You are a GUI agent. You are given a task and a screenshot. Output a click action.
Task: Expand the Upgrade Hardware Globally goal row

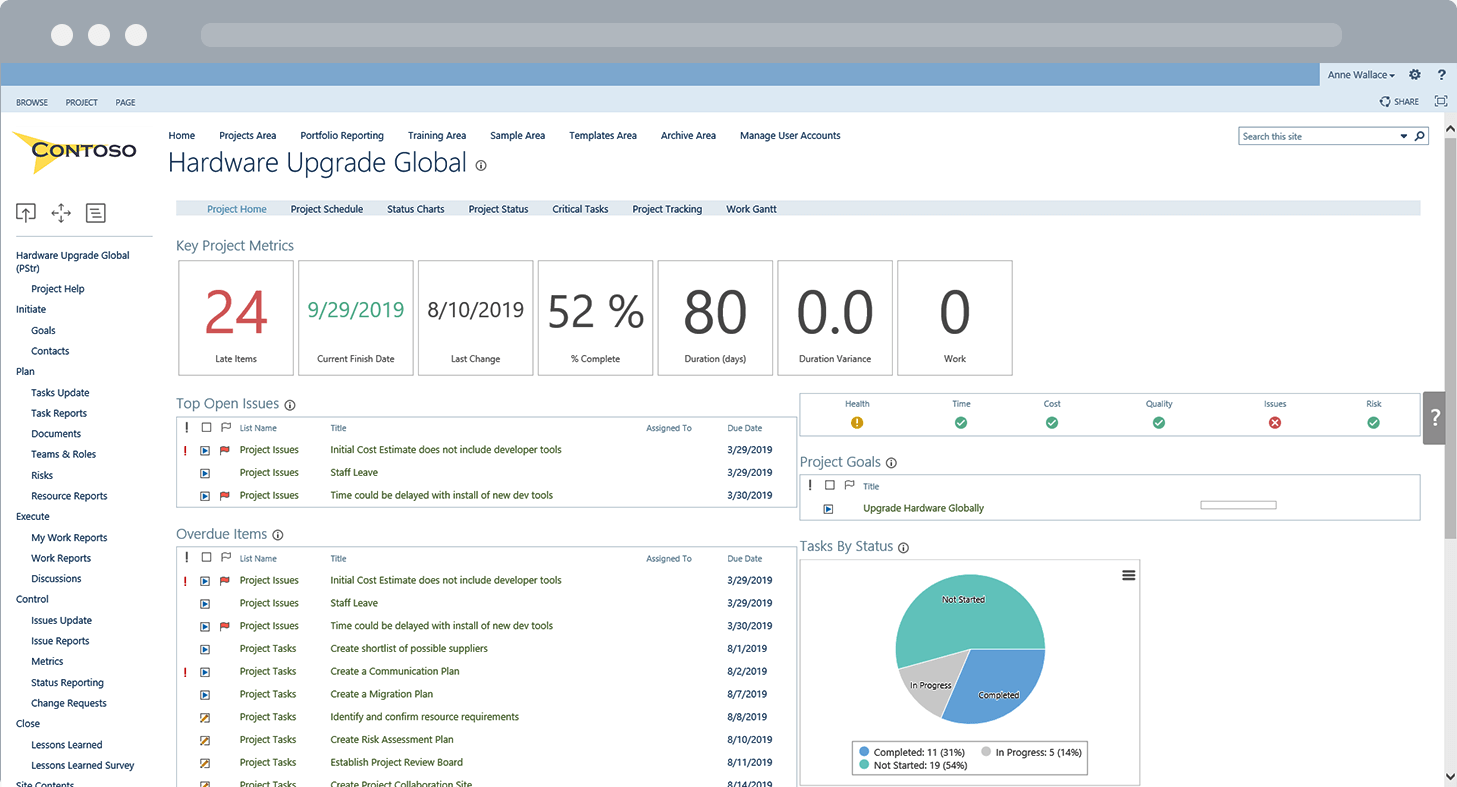click(x=828, y=508)
